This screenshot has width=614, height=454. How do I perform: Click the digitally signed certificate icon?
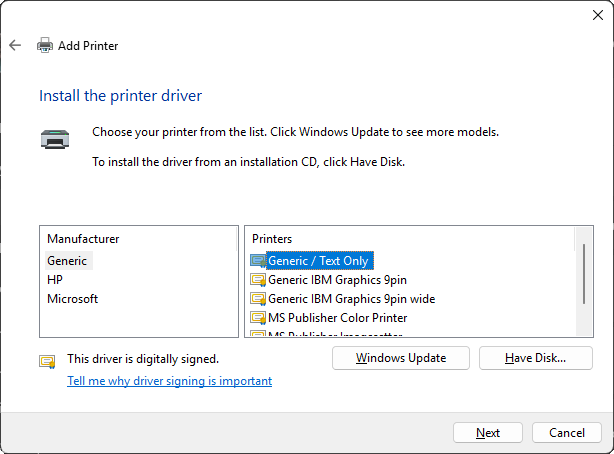pyautogui.click(x=47, y=361)
